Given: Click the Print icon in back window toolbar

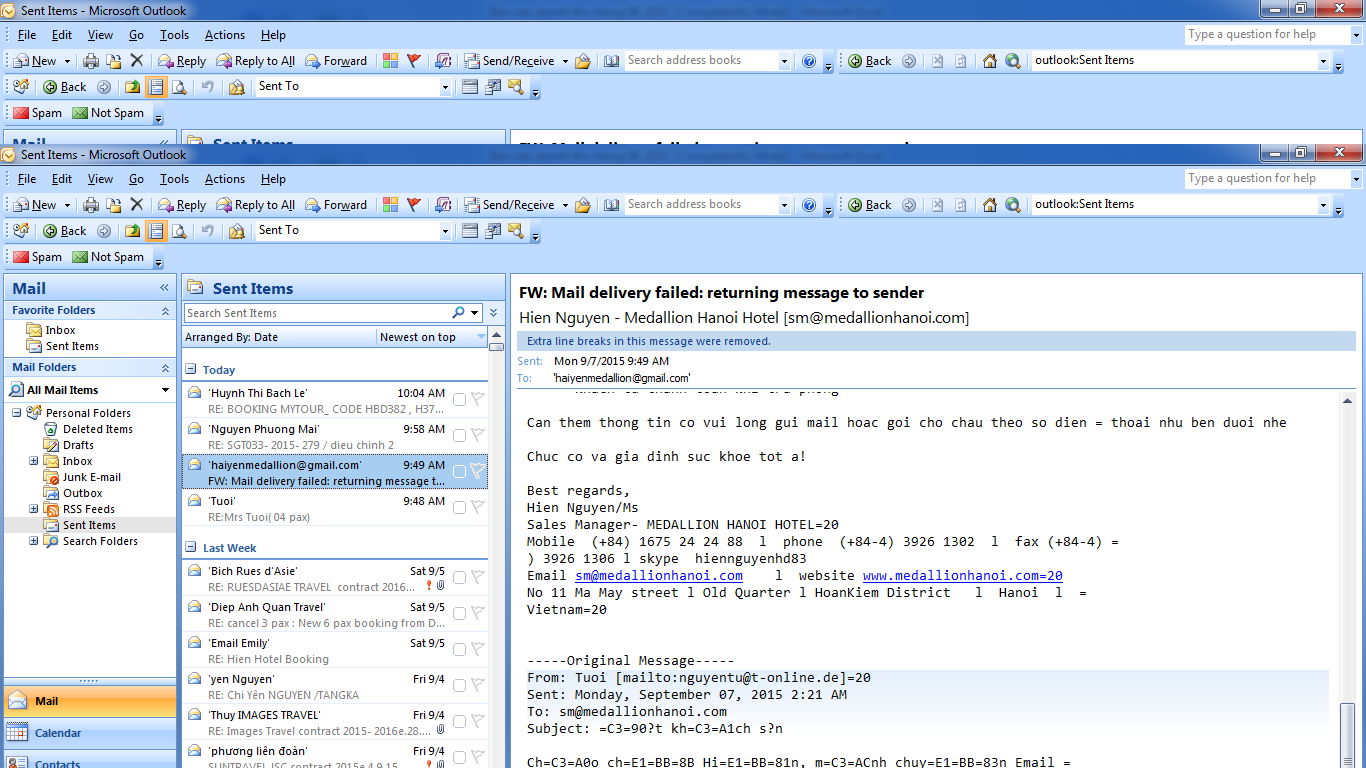Looking at the screenshot, I should [x=91, y=60].
